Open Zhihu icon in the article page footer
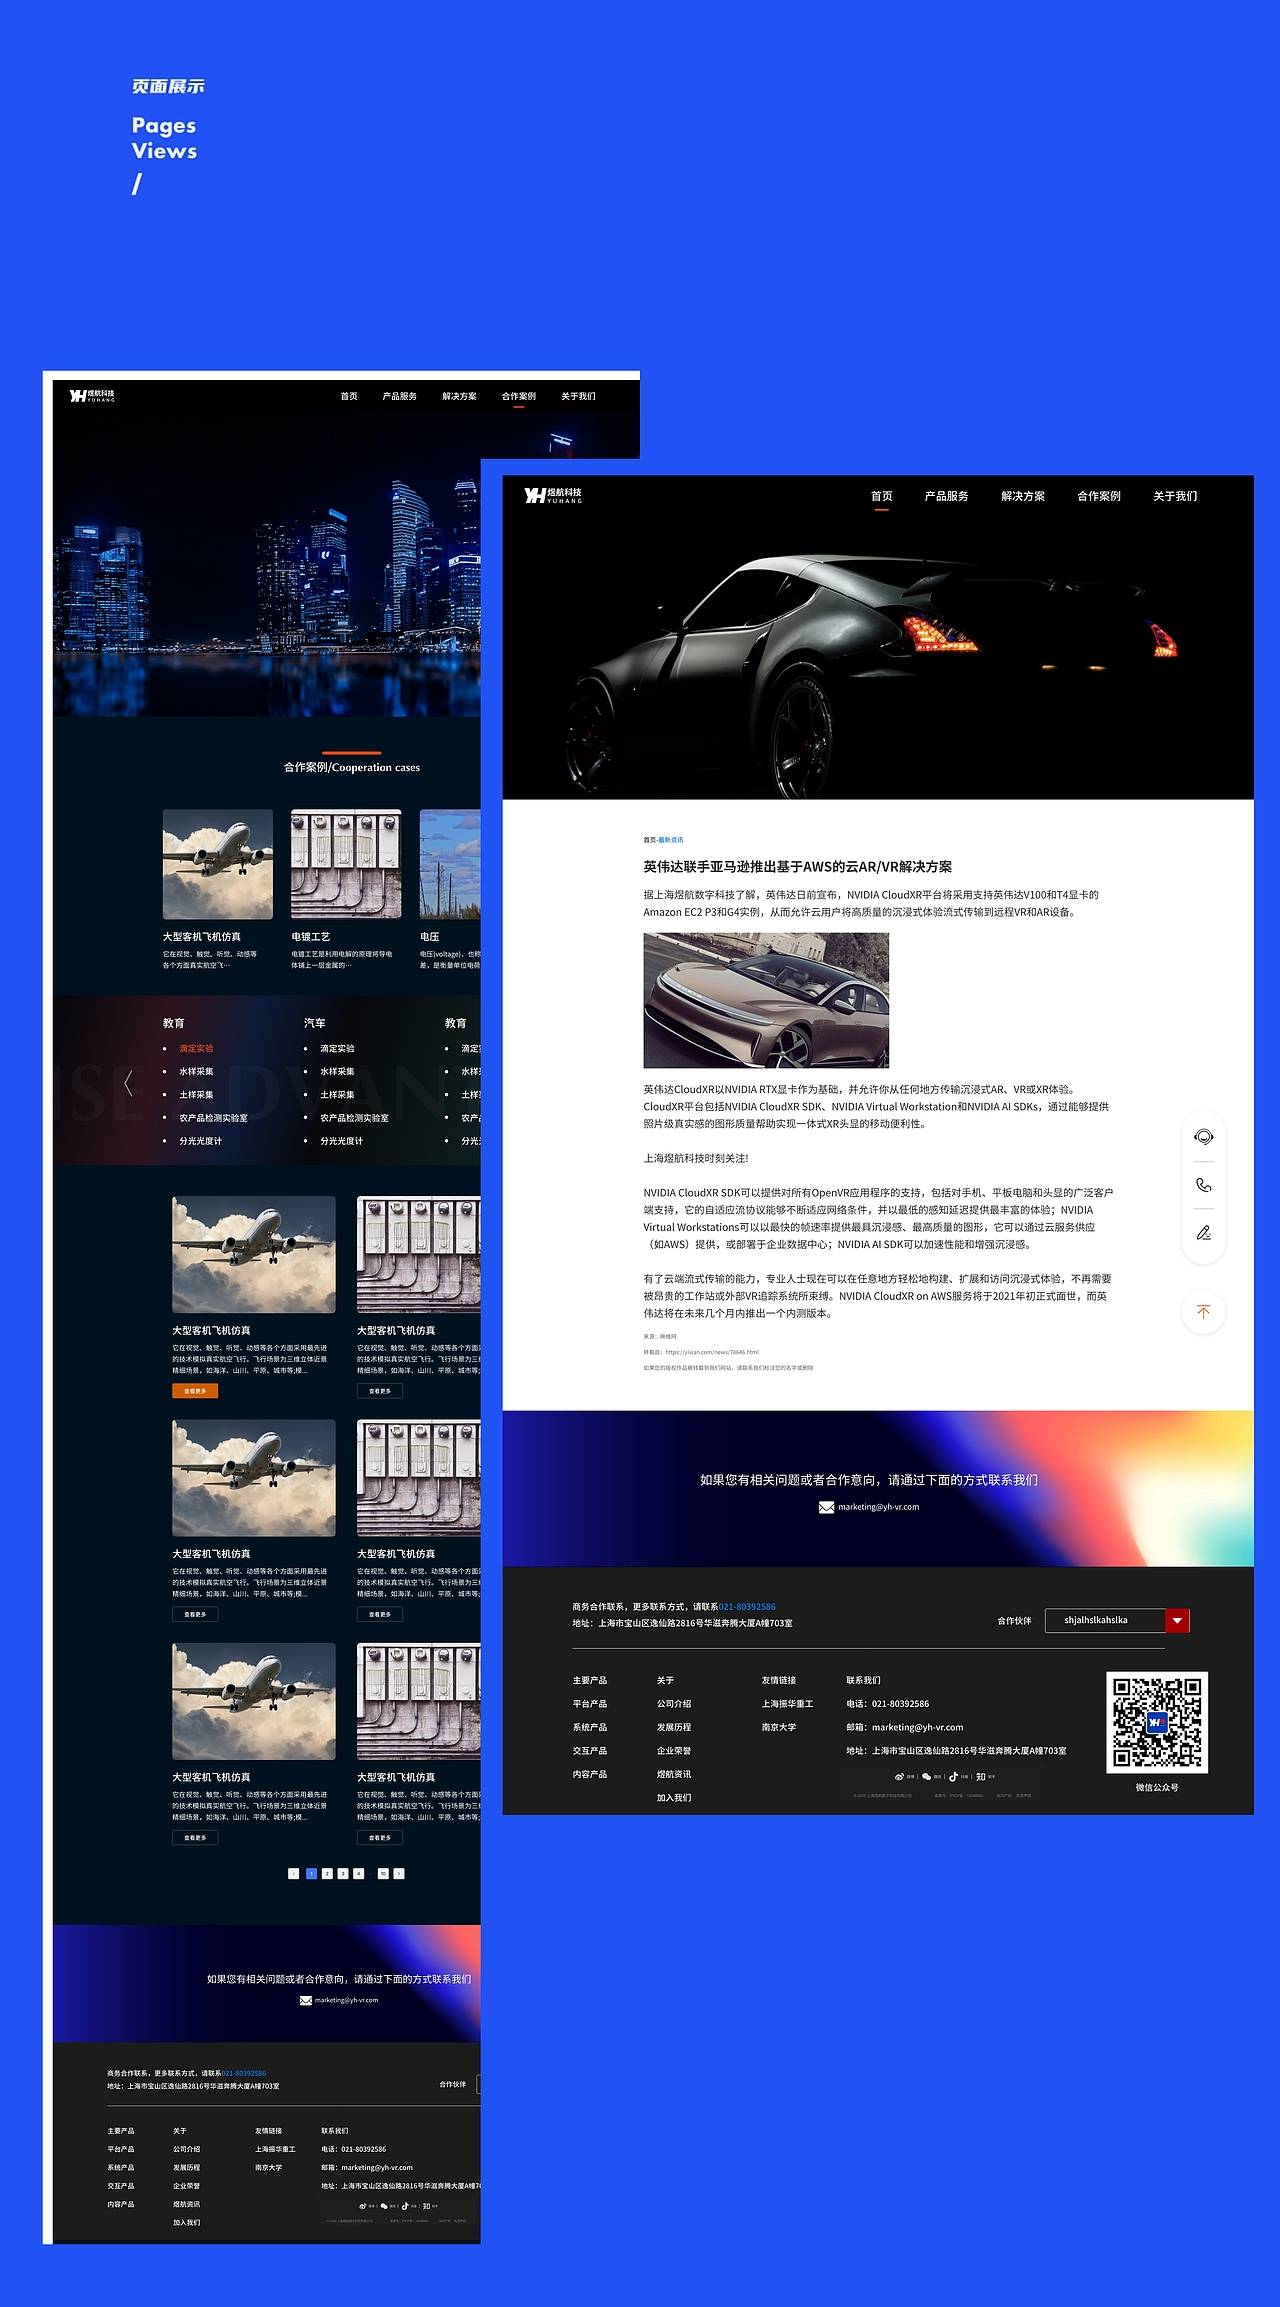 (x=981, y=1777)
